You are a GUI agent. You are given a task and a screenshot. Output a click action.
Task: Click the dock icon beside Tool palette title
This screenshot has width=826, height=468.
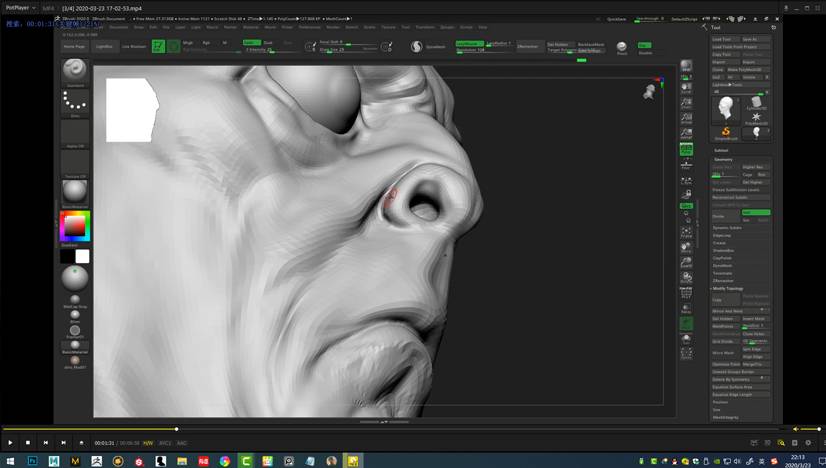pos(773,27)
